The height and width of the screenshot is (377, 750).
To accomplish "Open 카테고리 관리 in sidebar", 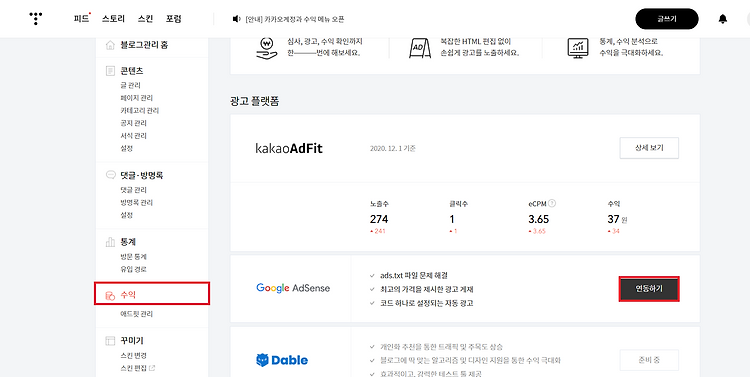I will pos(140,111).
